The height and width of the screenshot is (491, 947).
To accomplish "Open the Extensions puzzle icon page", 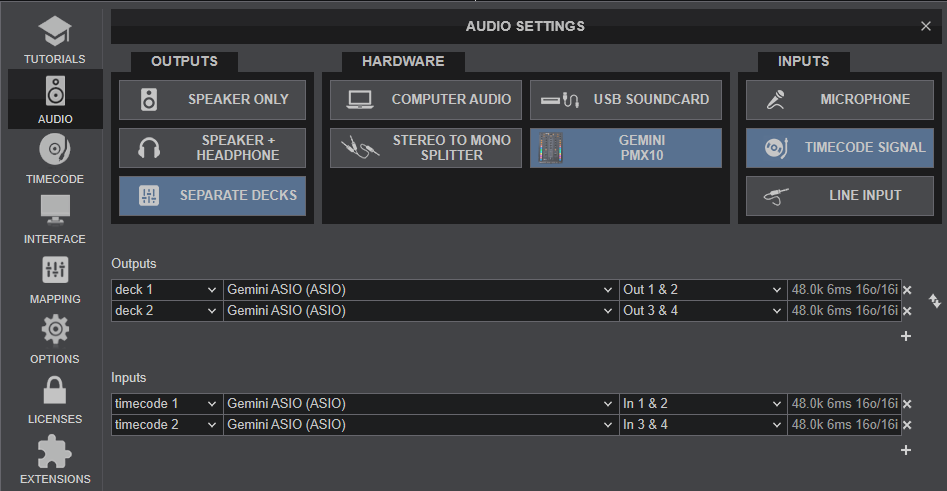I will (x=54, y=460).
